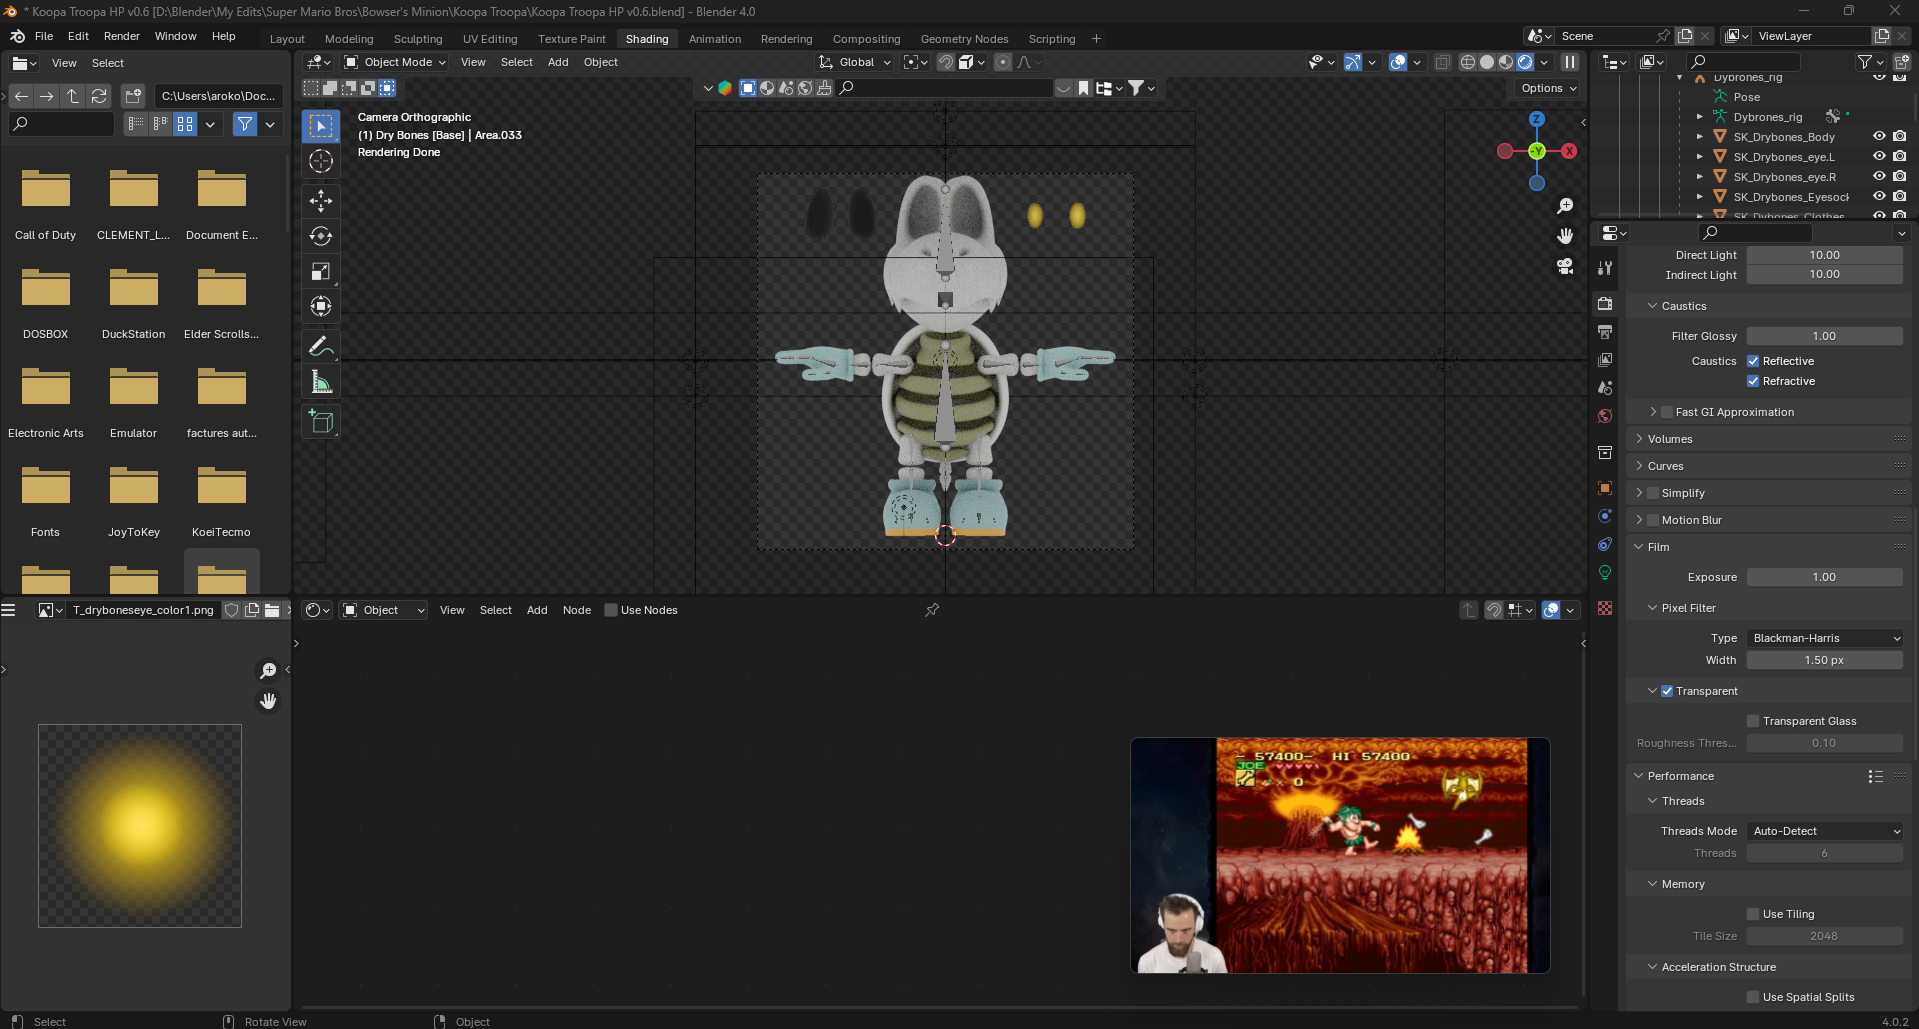Hide SK_Drybones_Body in viewport

(1879, 137)
